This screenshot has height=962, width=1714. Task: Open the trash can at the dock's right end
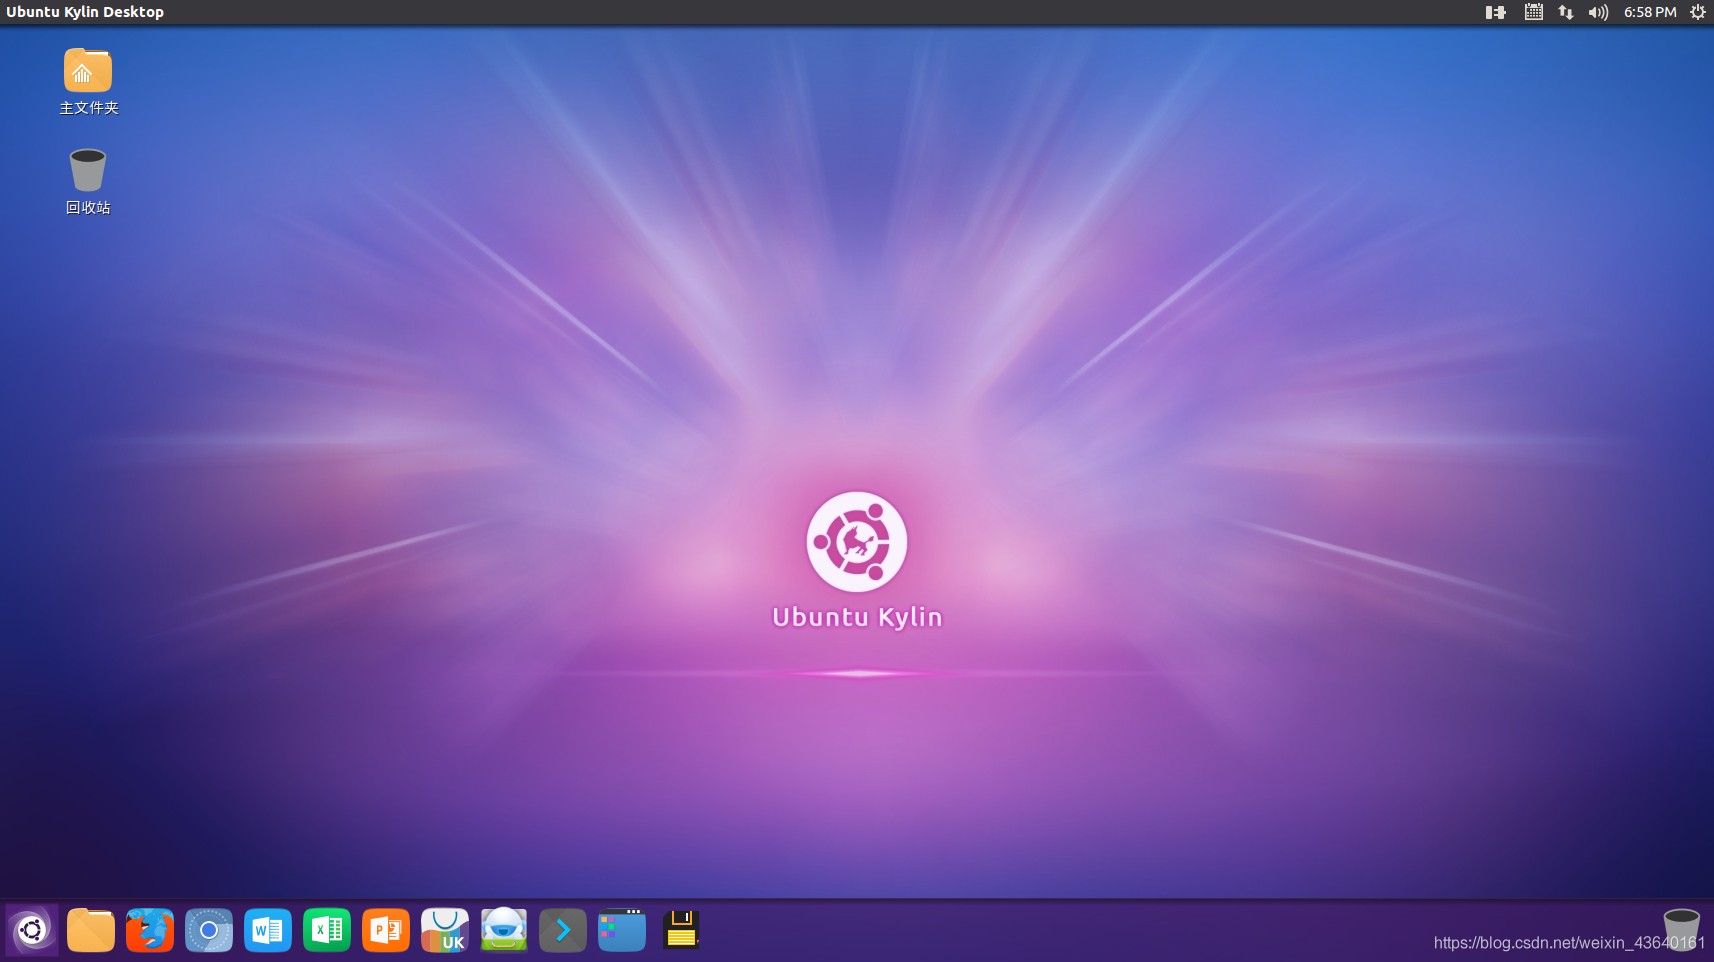pos(1681,929)
